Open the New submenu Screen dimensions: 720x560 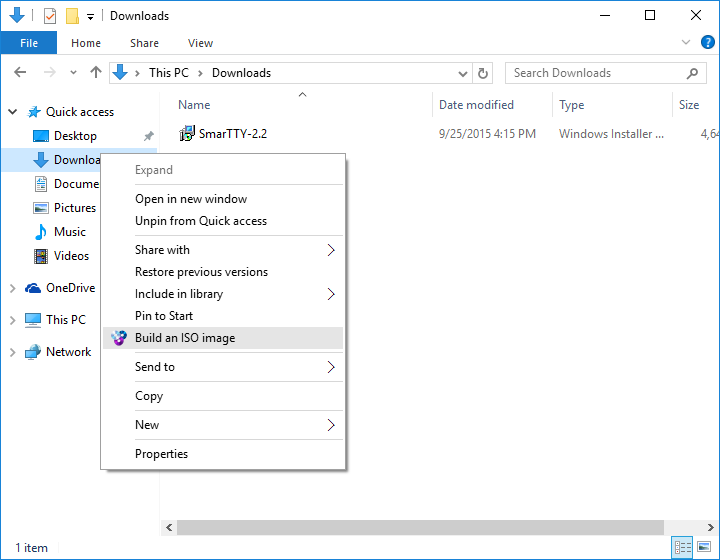pos(223,425)
